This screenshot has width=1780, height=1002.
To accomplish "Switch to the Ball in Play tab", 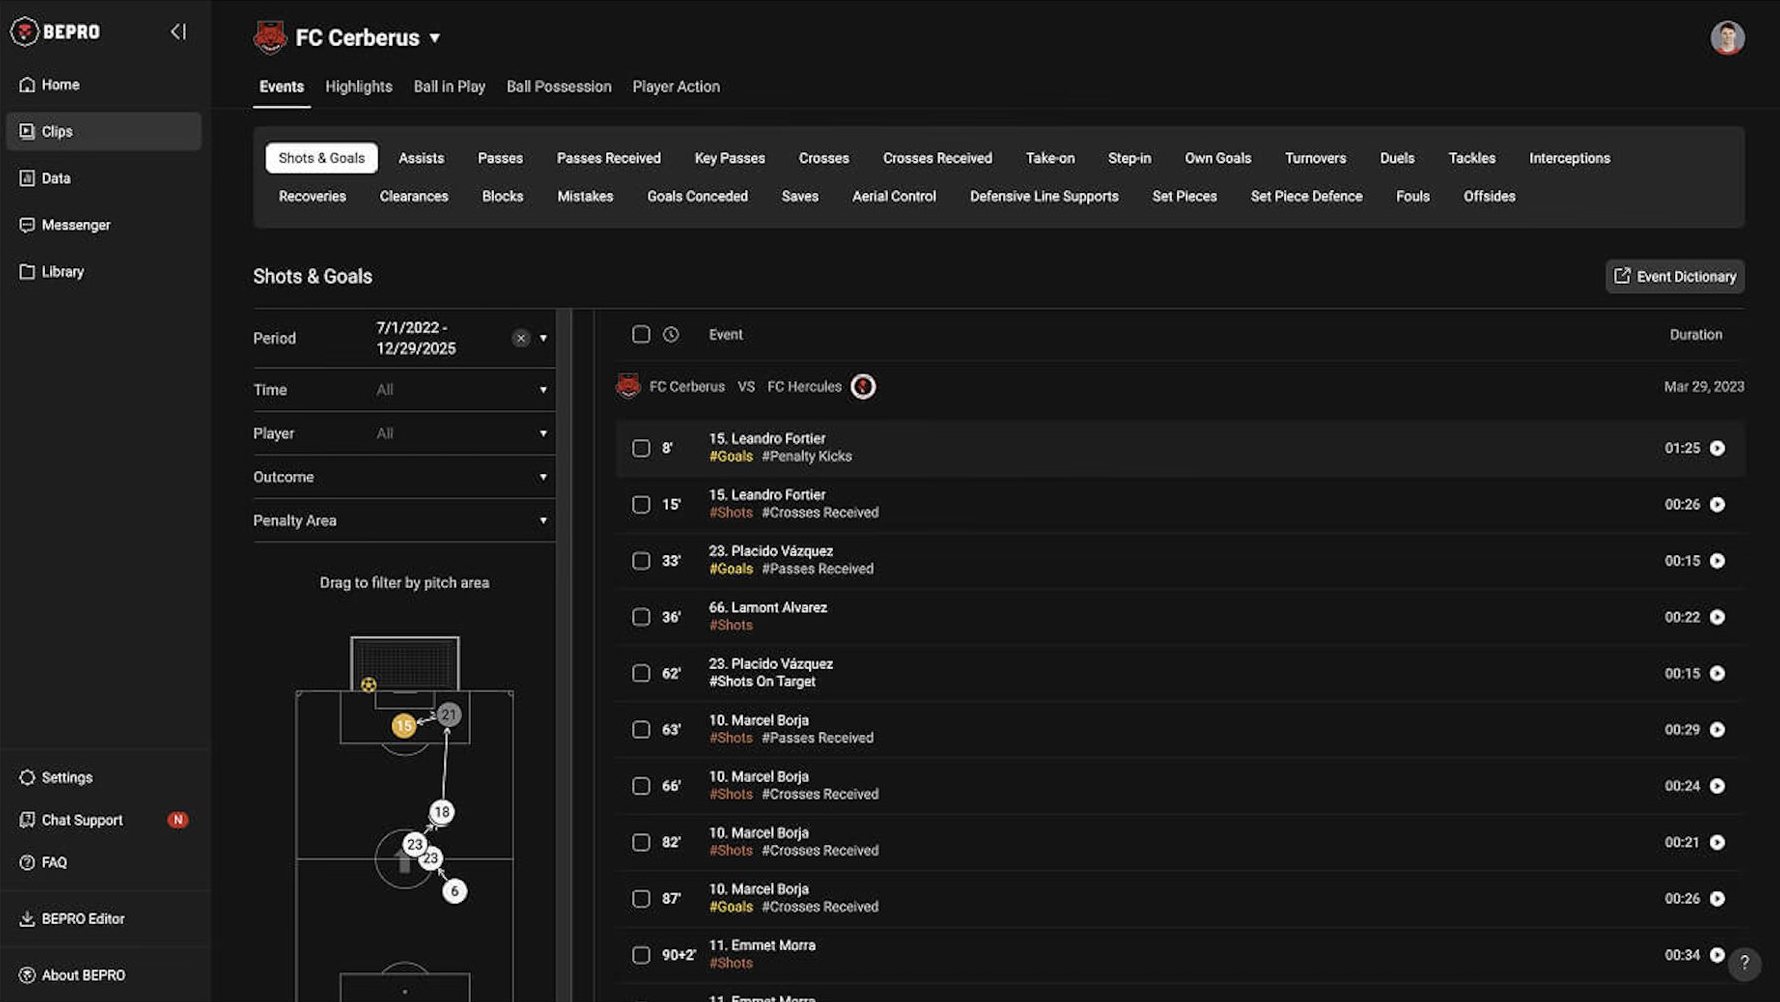I will click(449, 87).
